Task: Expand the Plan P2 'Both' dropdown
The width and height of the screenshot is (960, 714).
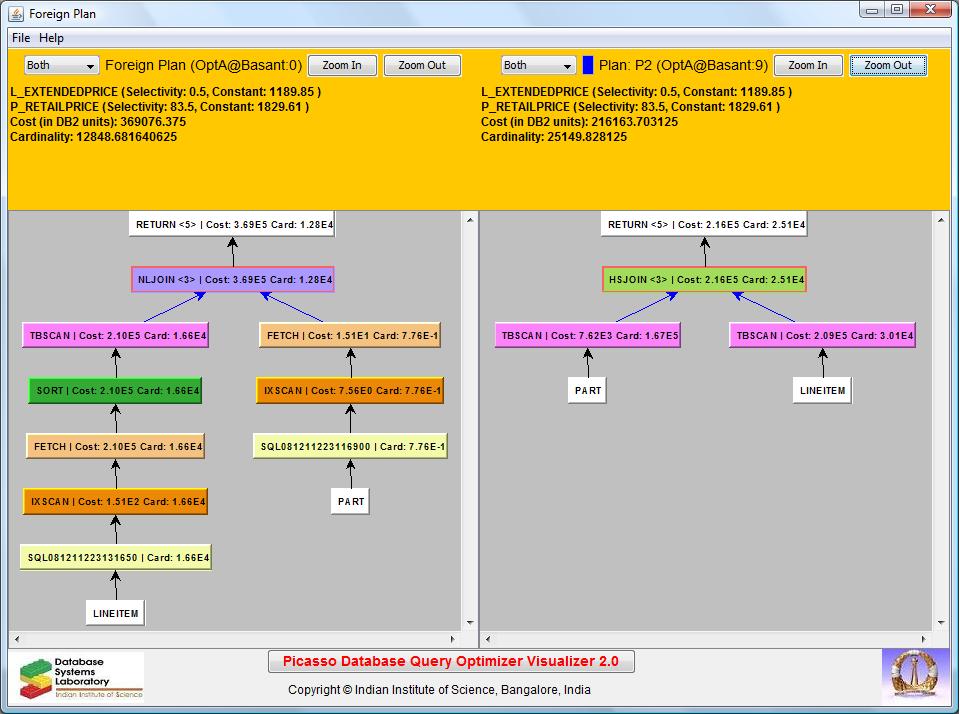Action: 539,66
